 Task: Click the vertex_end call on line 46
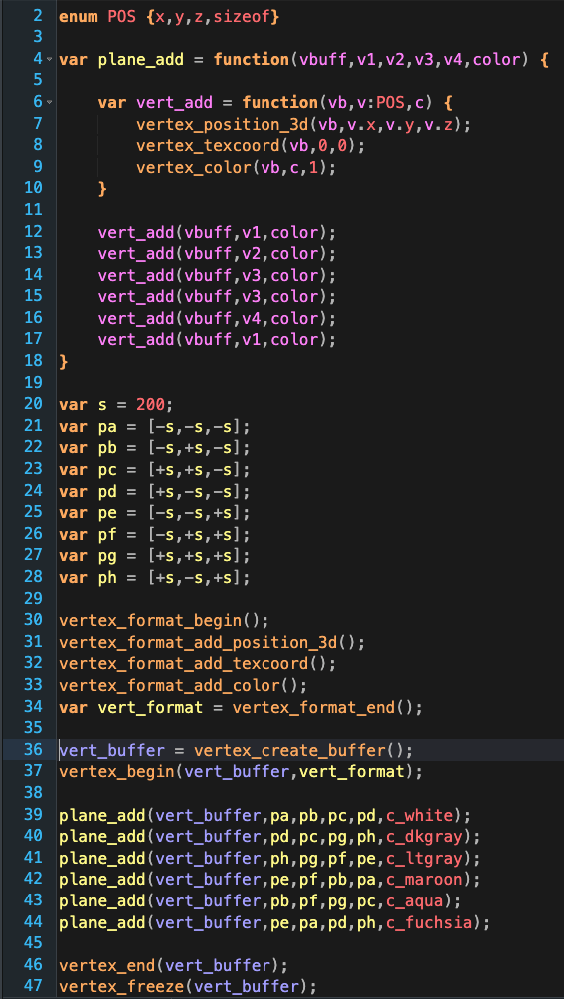tap(106, 965)
